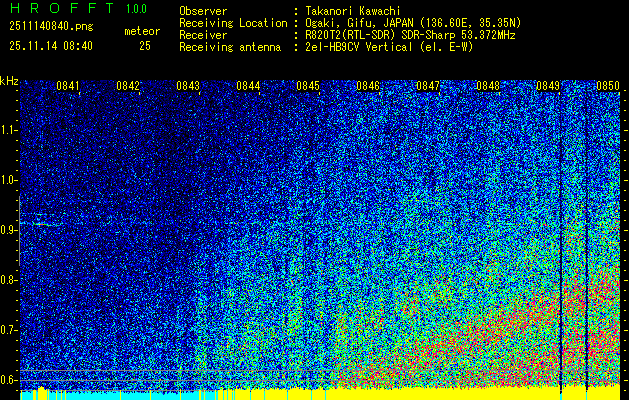The width and height of the screenshot is (629, 400).
Task: Select the location Ogaki, Gifu, JAPAN text
Action: tap(413, 23)
